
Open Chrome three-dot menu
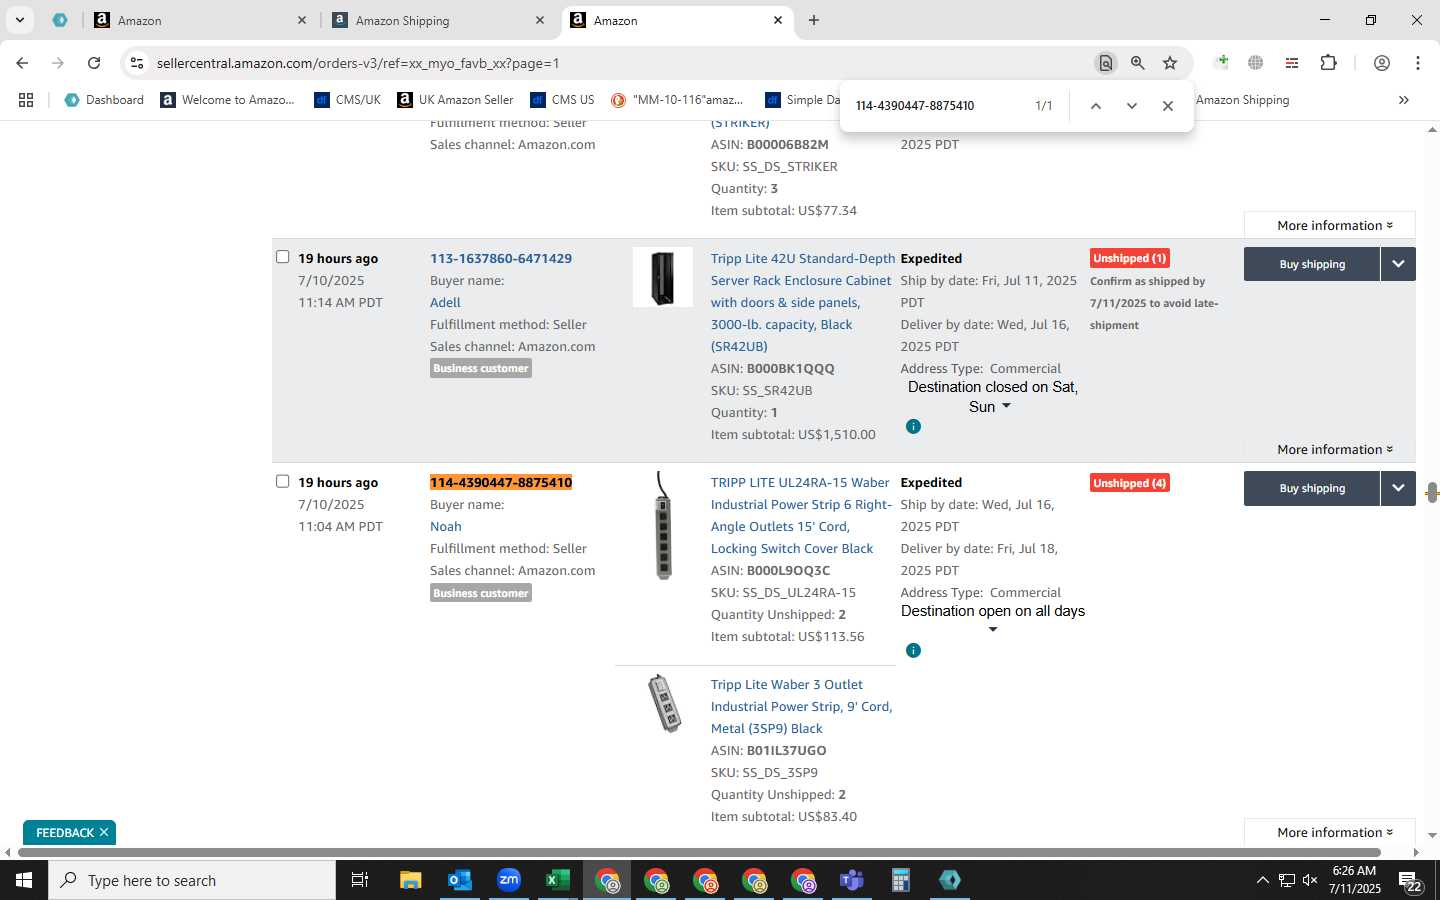coord(1418,63)
